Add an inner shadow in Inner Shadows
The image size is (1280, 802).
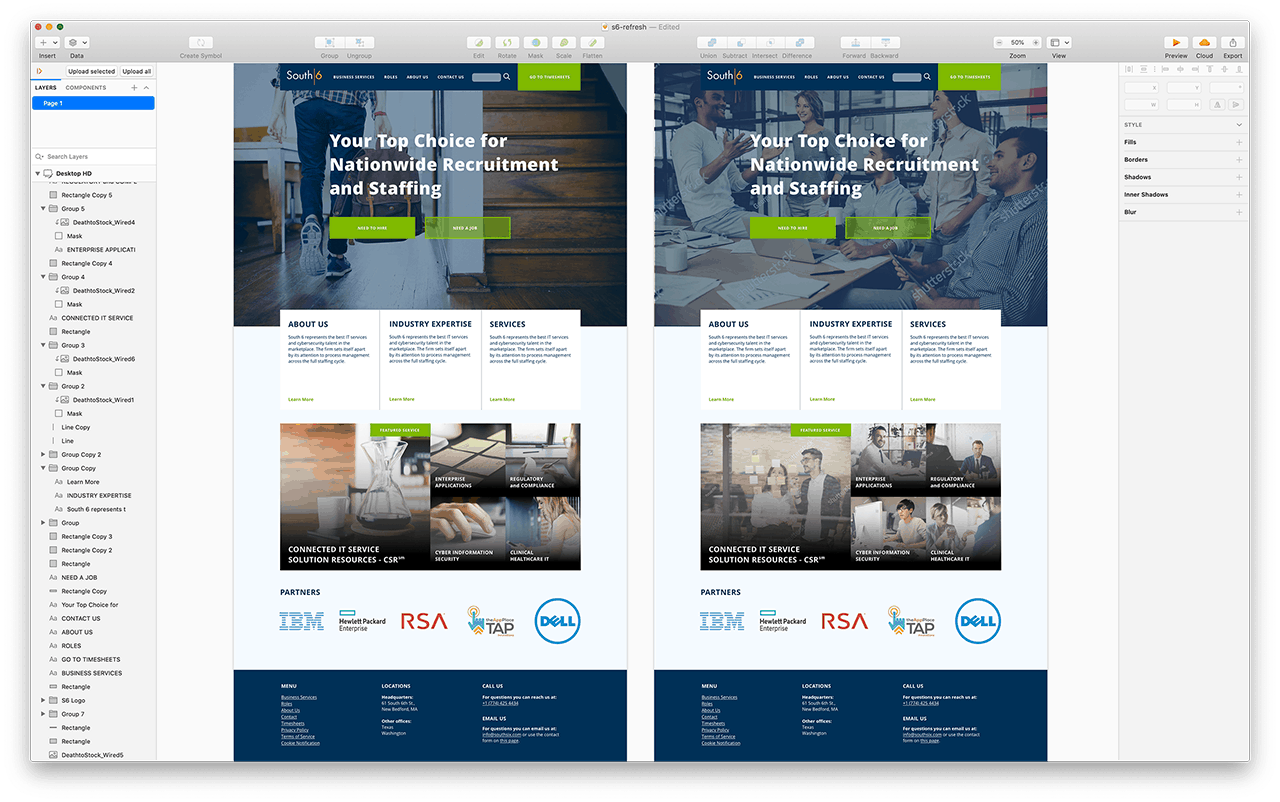pyautogui.click(x=1239, y=195)
